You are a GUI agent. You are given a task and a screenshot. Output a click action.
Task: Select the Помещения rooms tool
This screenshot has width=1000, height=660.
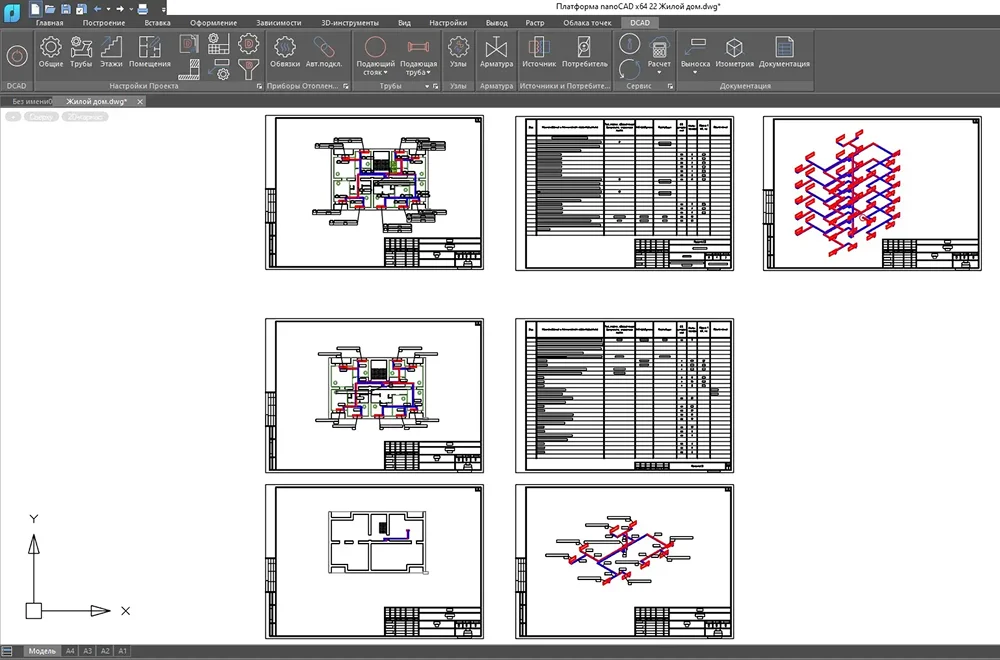coord(150,51)
